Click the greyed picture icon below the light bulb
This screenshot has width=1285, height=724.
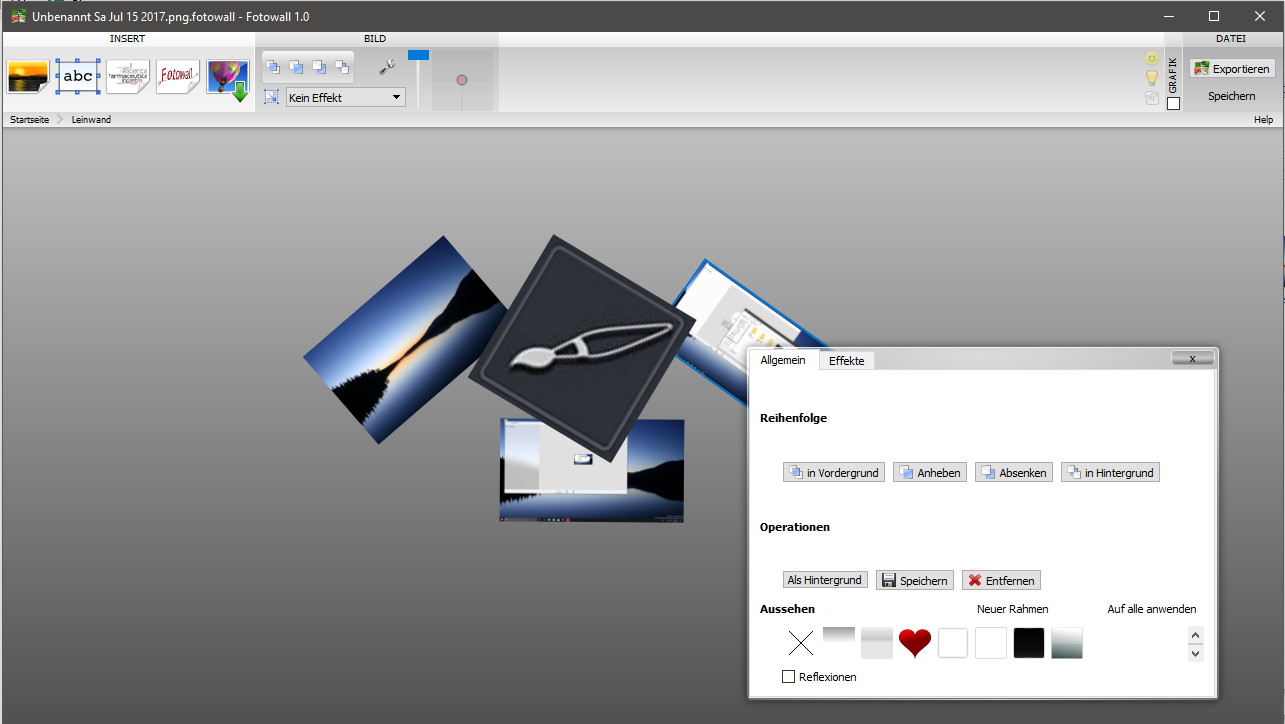click(x=1152, y=98)
